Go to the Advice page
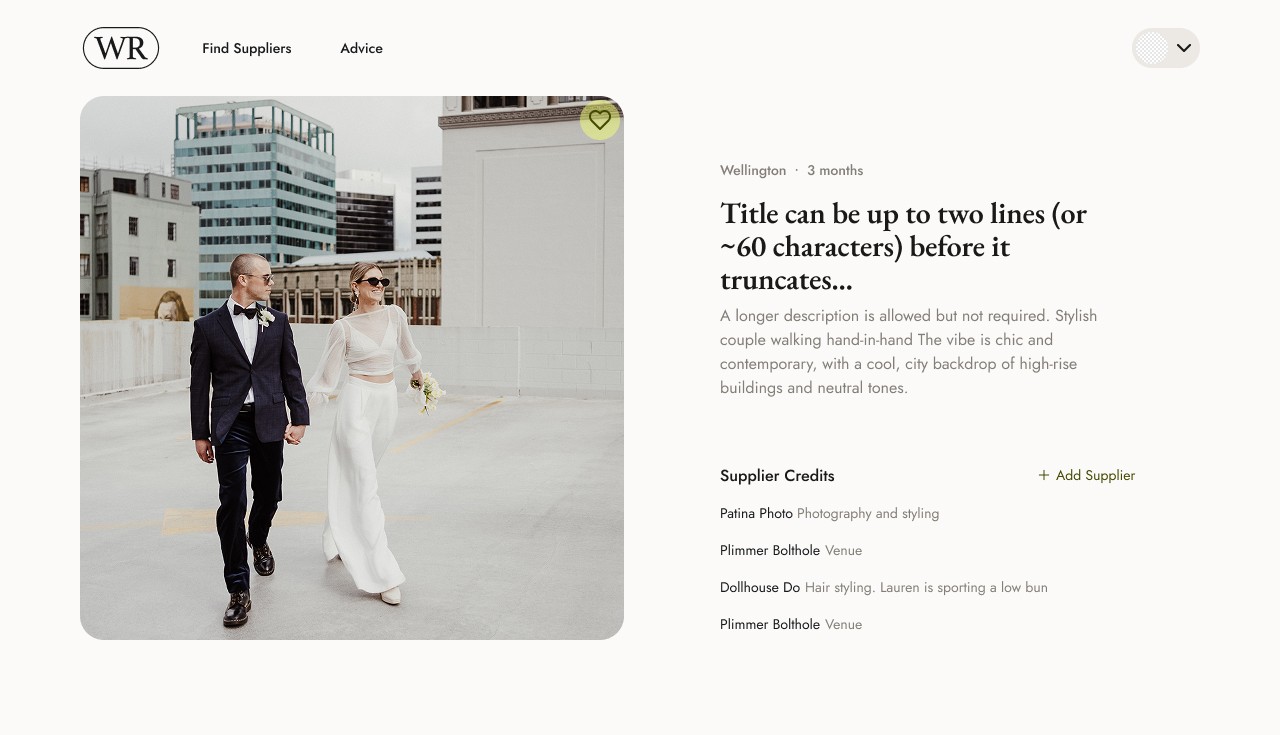Image resolution: width=1280 pixels, height=735 pixels. (x=361, y=48)
